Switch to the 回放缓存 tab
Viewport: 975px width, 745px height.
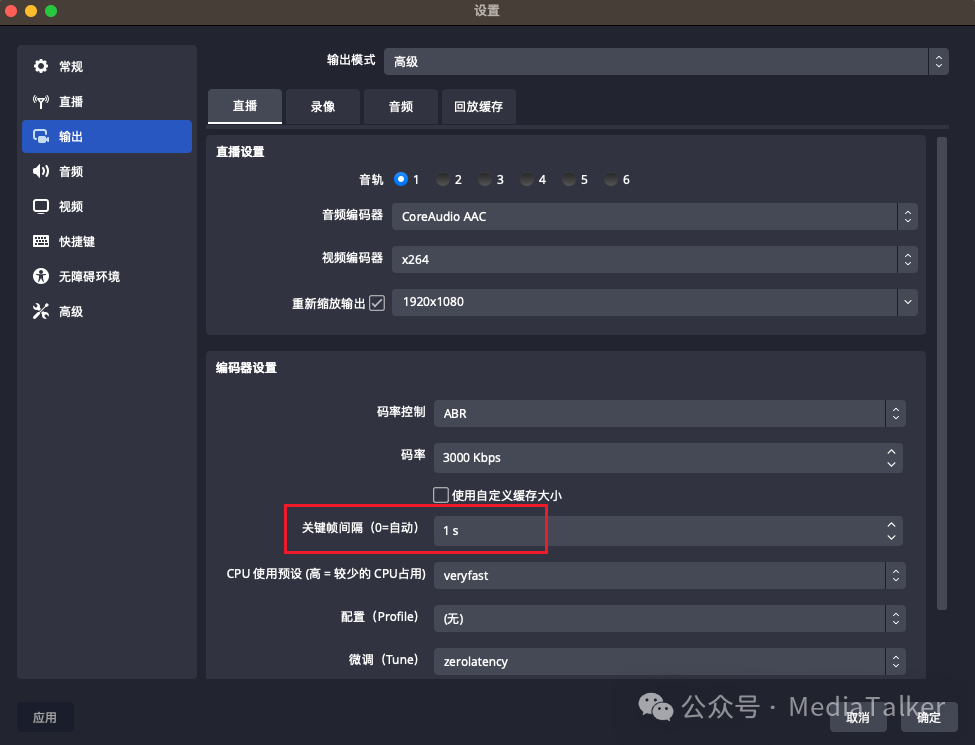pyautogui.click(x=478, y=106)
